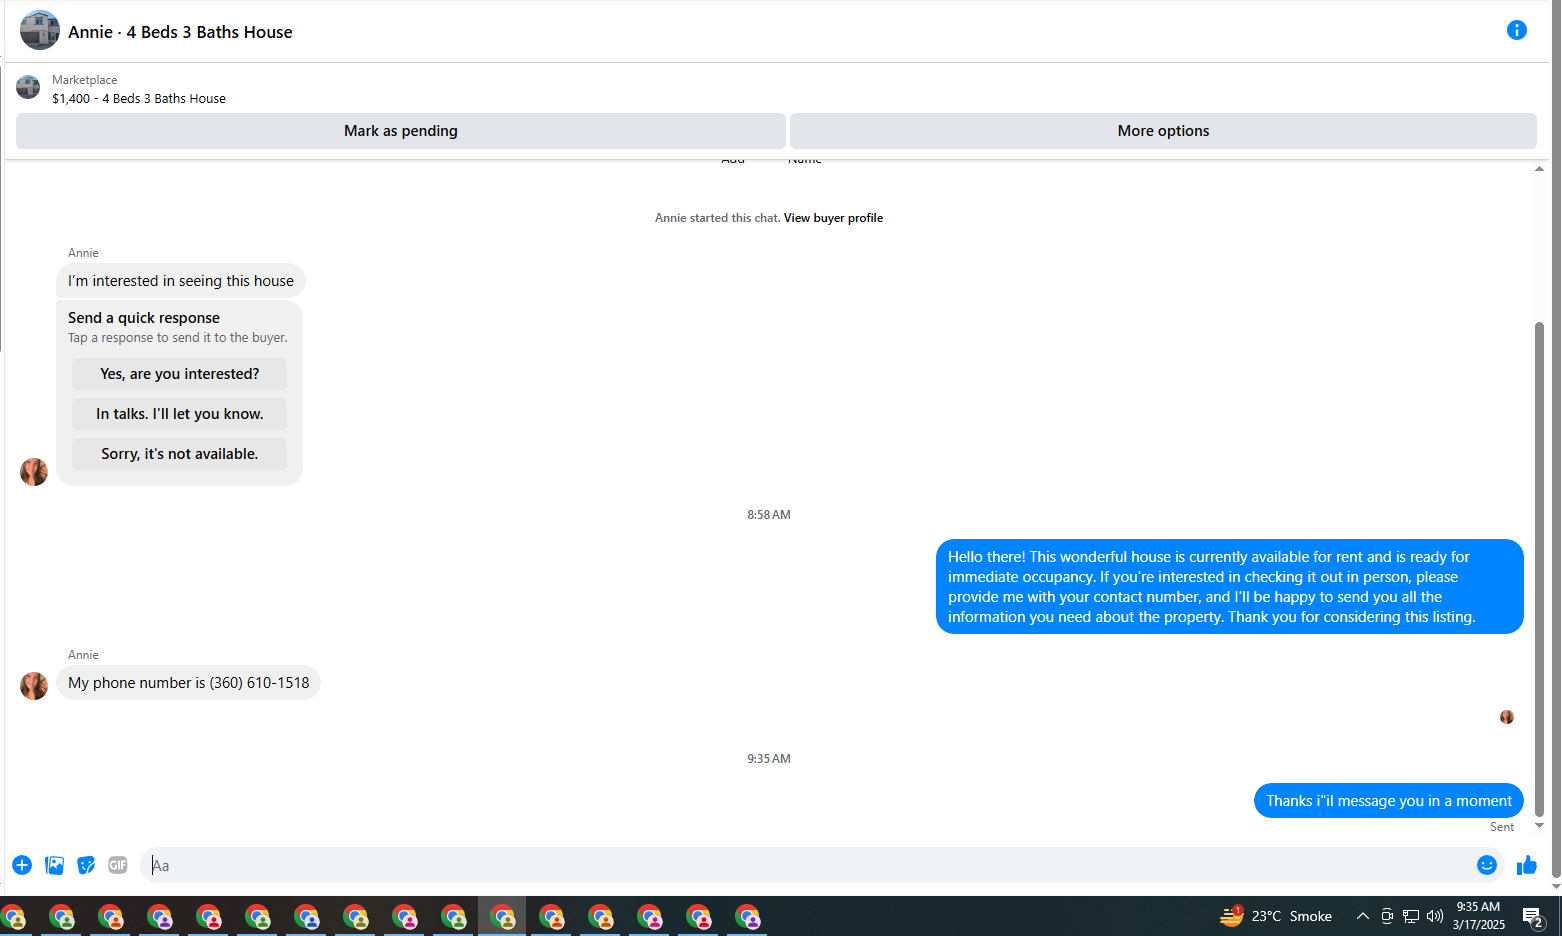1562x936 pixels.
Task: Open more actions with the blue plus icon
Action: pyautogui.click(x=22, y=865)
